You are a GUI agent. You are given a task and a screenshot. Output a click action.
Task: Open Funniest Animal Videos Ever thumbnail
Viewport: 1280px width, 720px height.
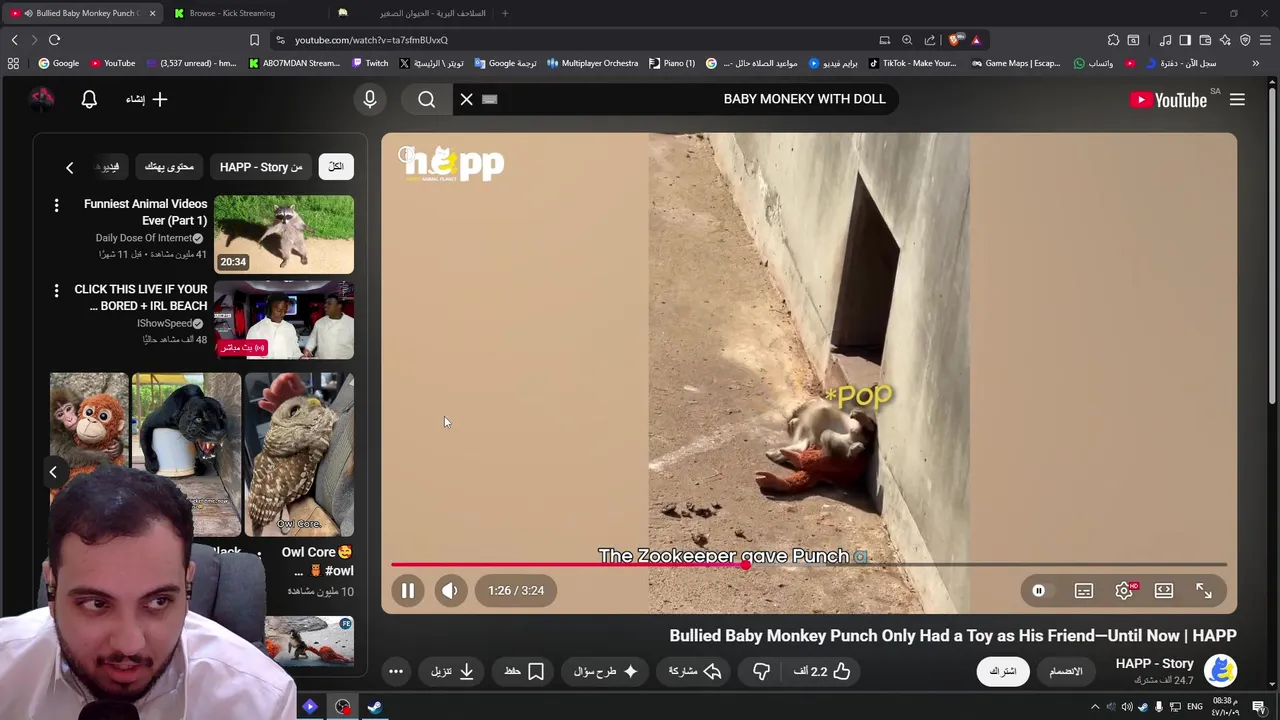[x=284, y=234]
